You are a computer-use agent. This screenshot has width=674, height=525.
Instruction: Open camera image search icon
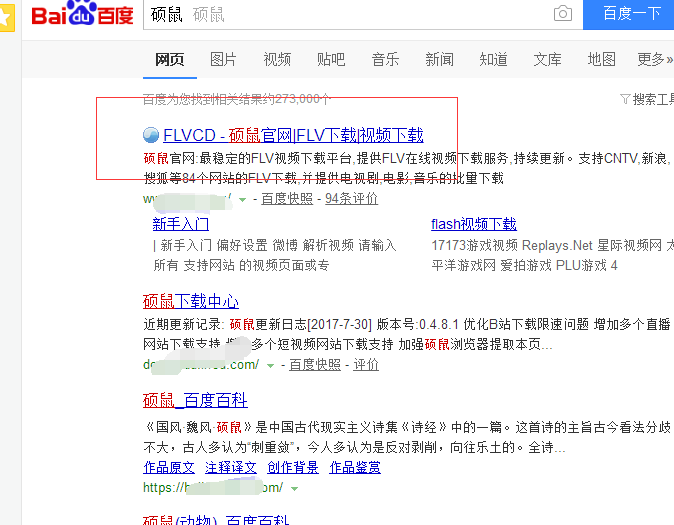[x=563, y=13]
